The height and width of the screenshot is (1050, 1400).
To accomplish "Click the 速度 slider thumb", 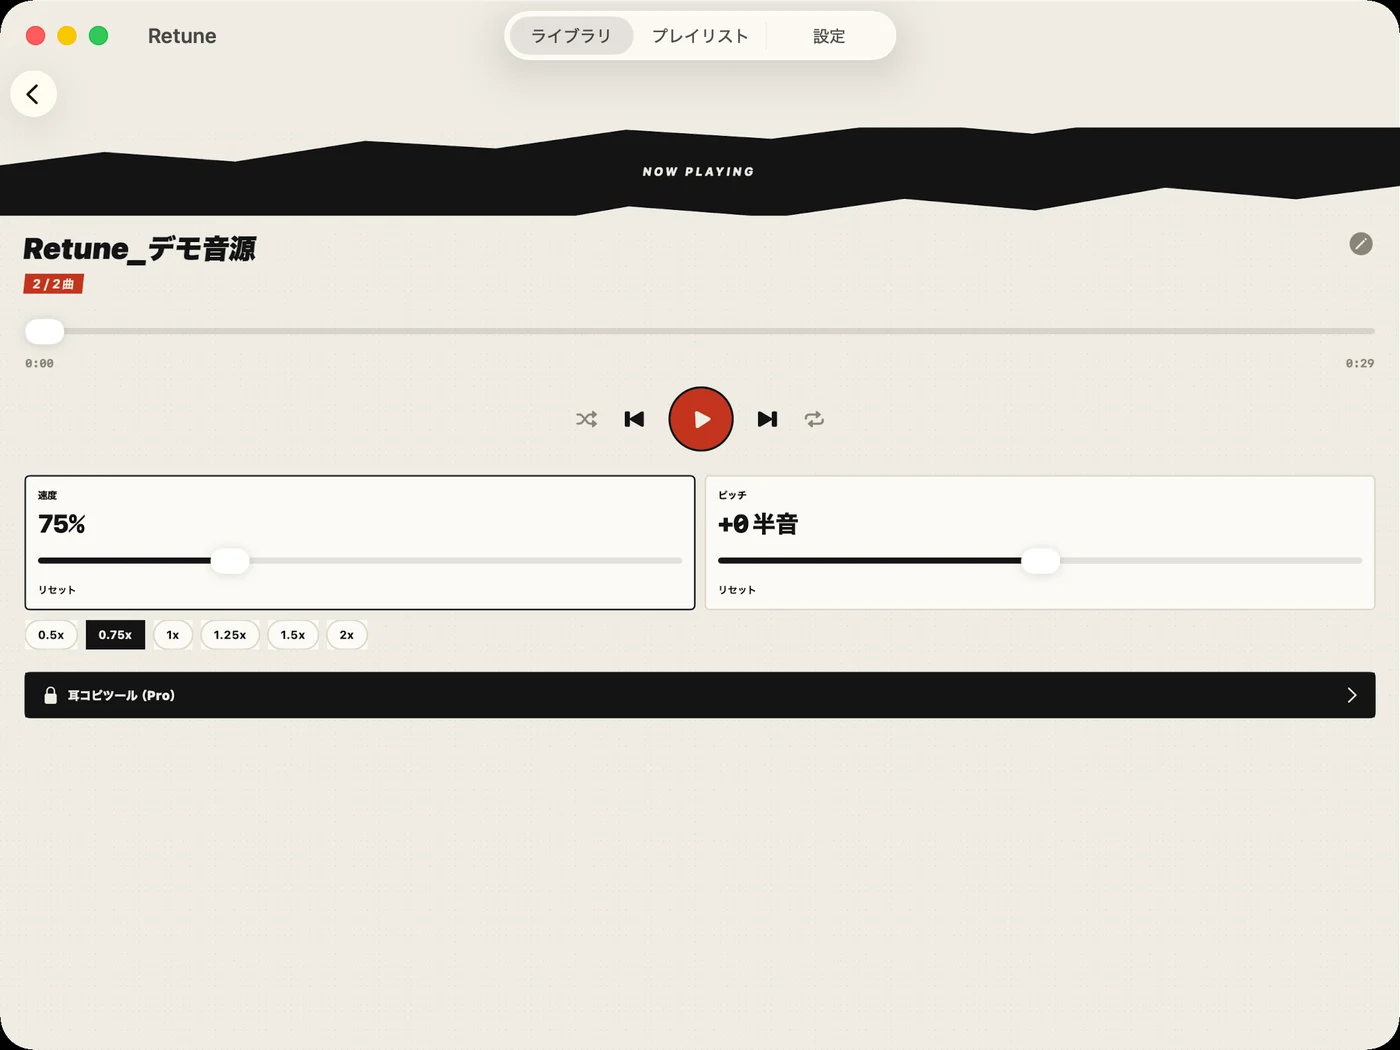I will [x=230, y=561].
